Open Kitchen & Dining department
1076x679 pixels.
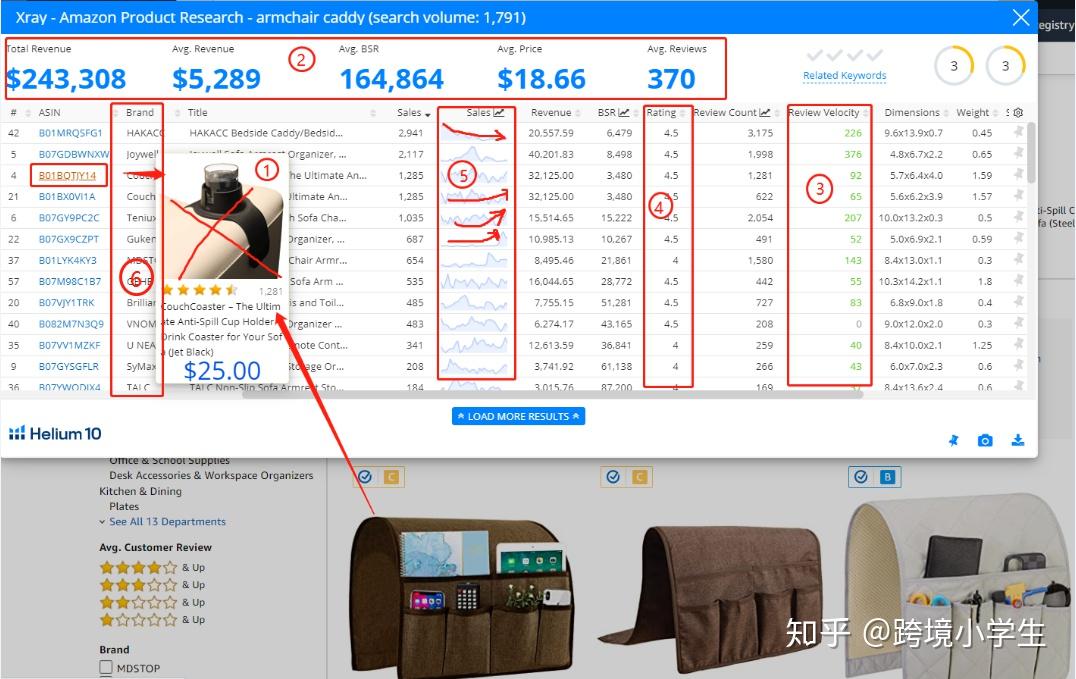point(141,492)
